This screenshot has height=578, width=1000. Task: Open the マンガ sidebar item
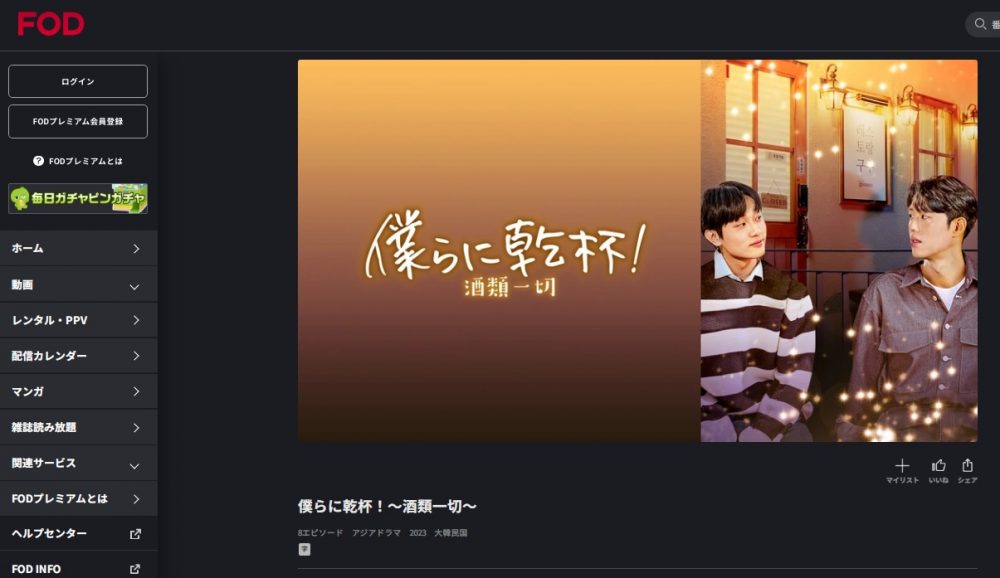click(79, 392)
